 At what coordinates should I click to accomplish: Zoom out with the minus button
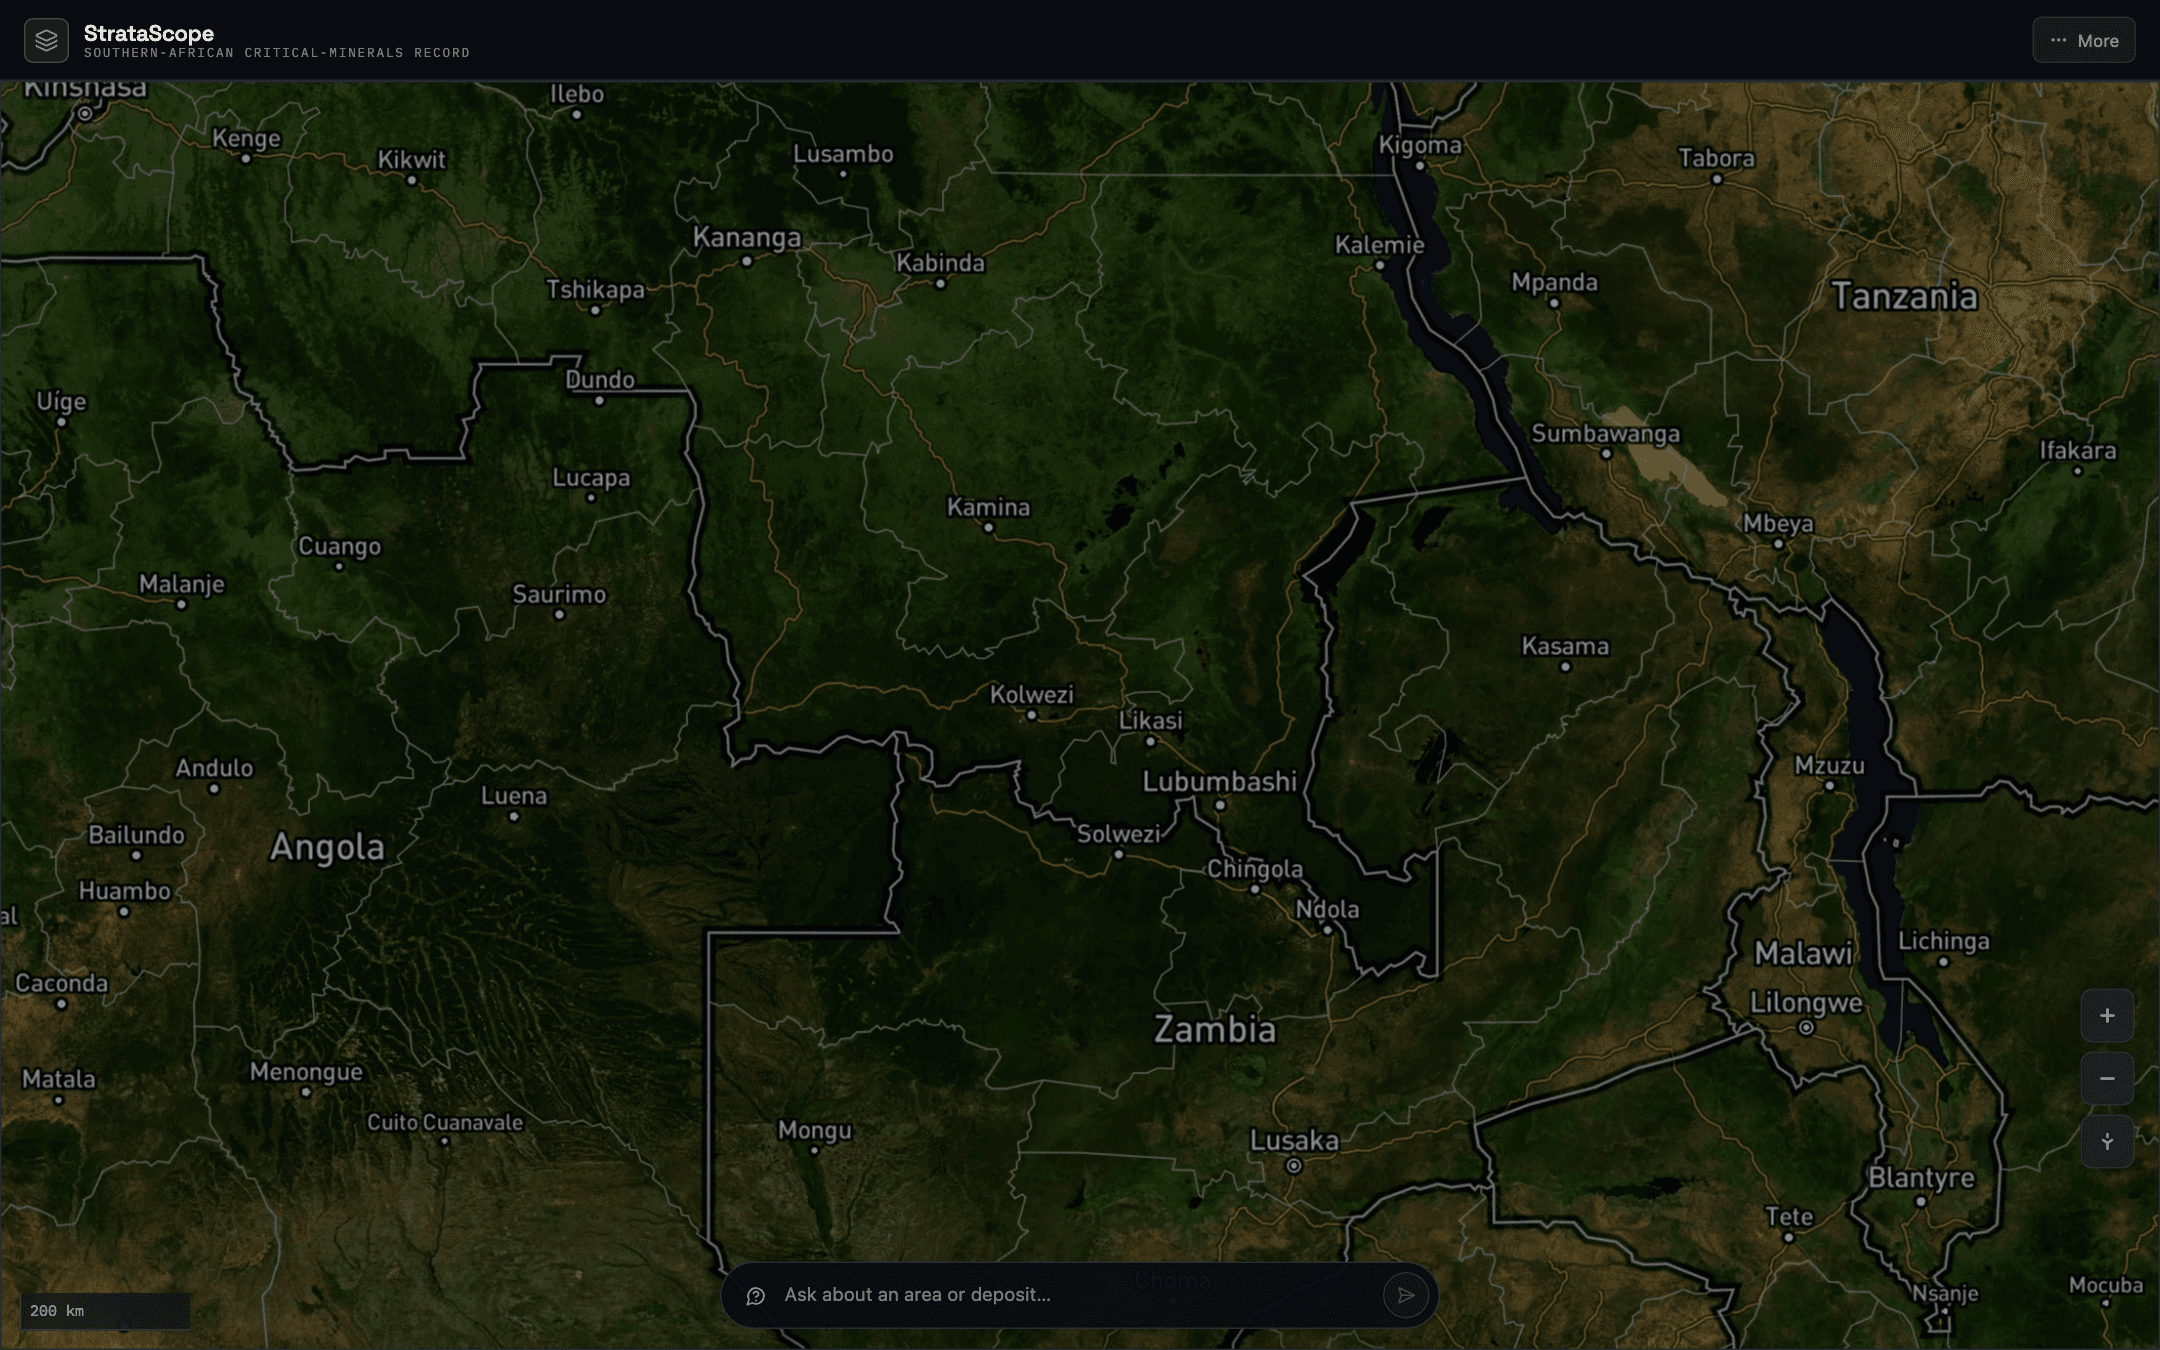(x=2107, y=1078)
